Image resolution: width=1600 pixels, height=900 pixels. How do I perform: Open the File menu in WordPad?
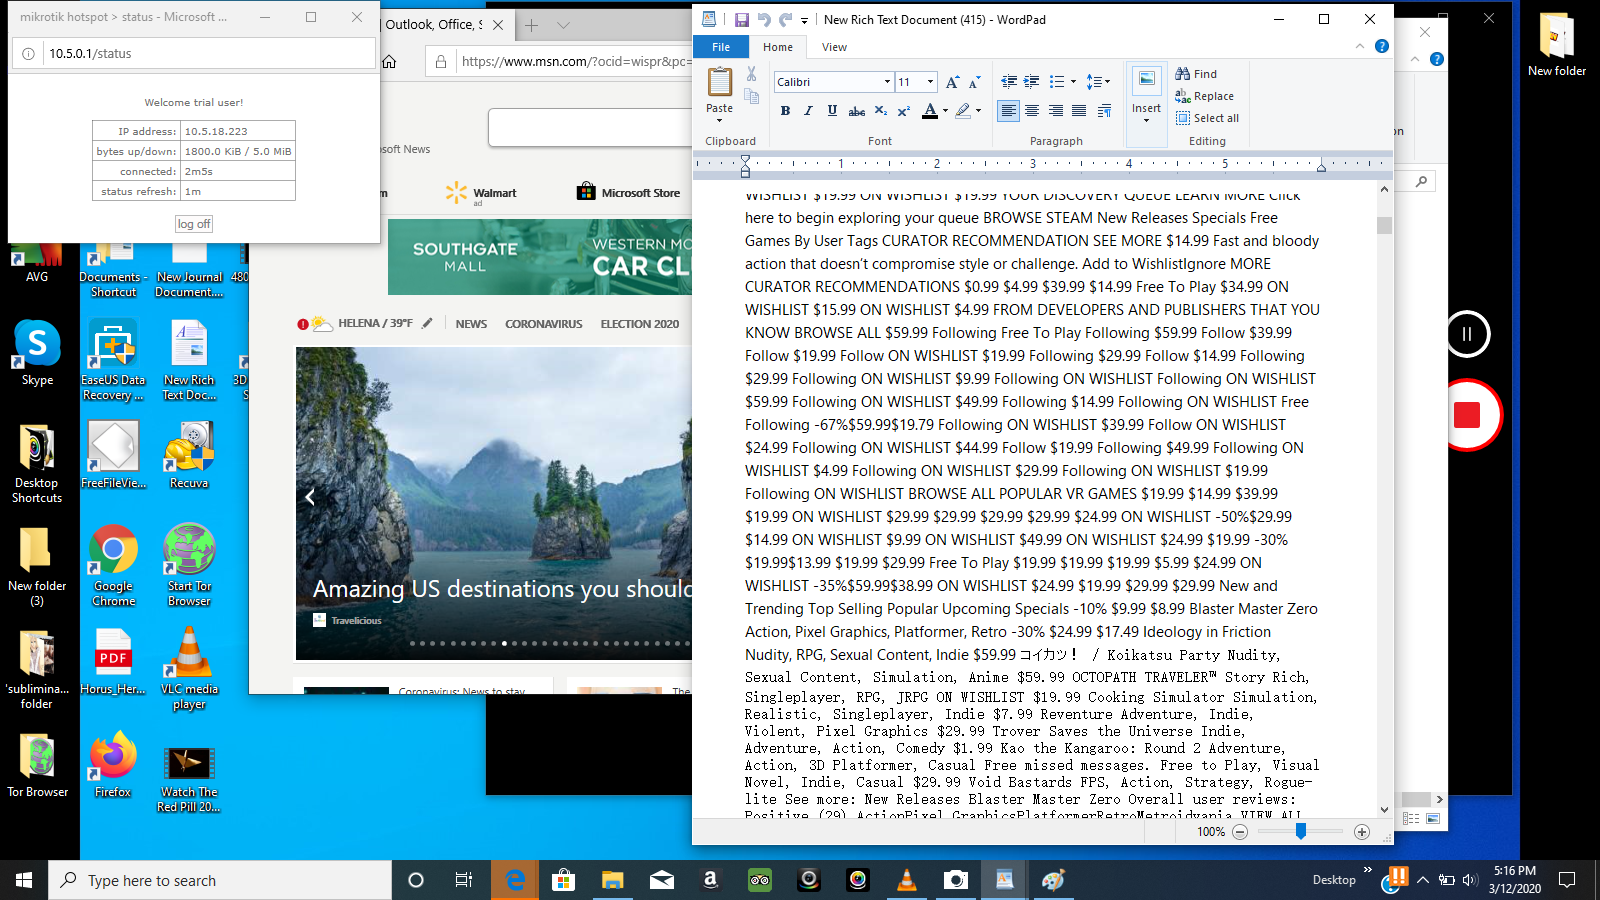(721, 47)
